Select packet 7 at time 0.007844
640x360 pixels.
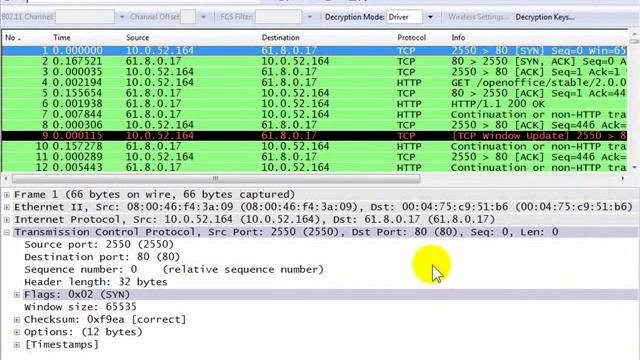[x=314, y=114]
